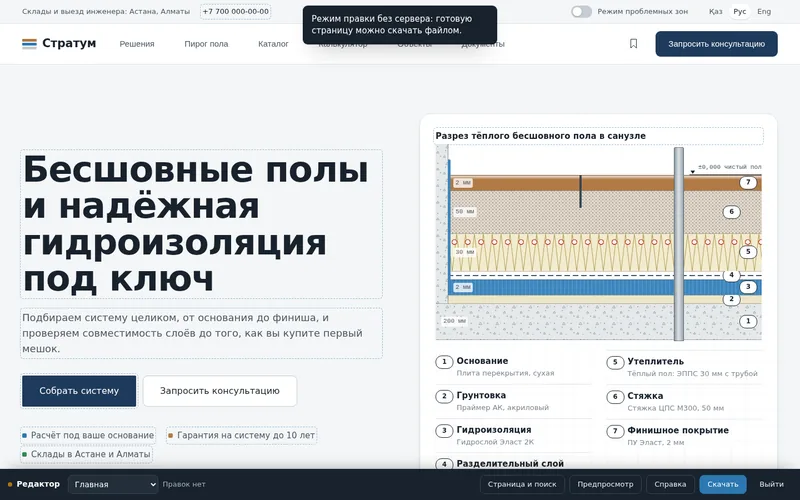
Task: Click layer marker 6 in diagram
Action: point(732,212)
